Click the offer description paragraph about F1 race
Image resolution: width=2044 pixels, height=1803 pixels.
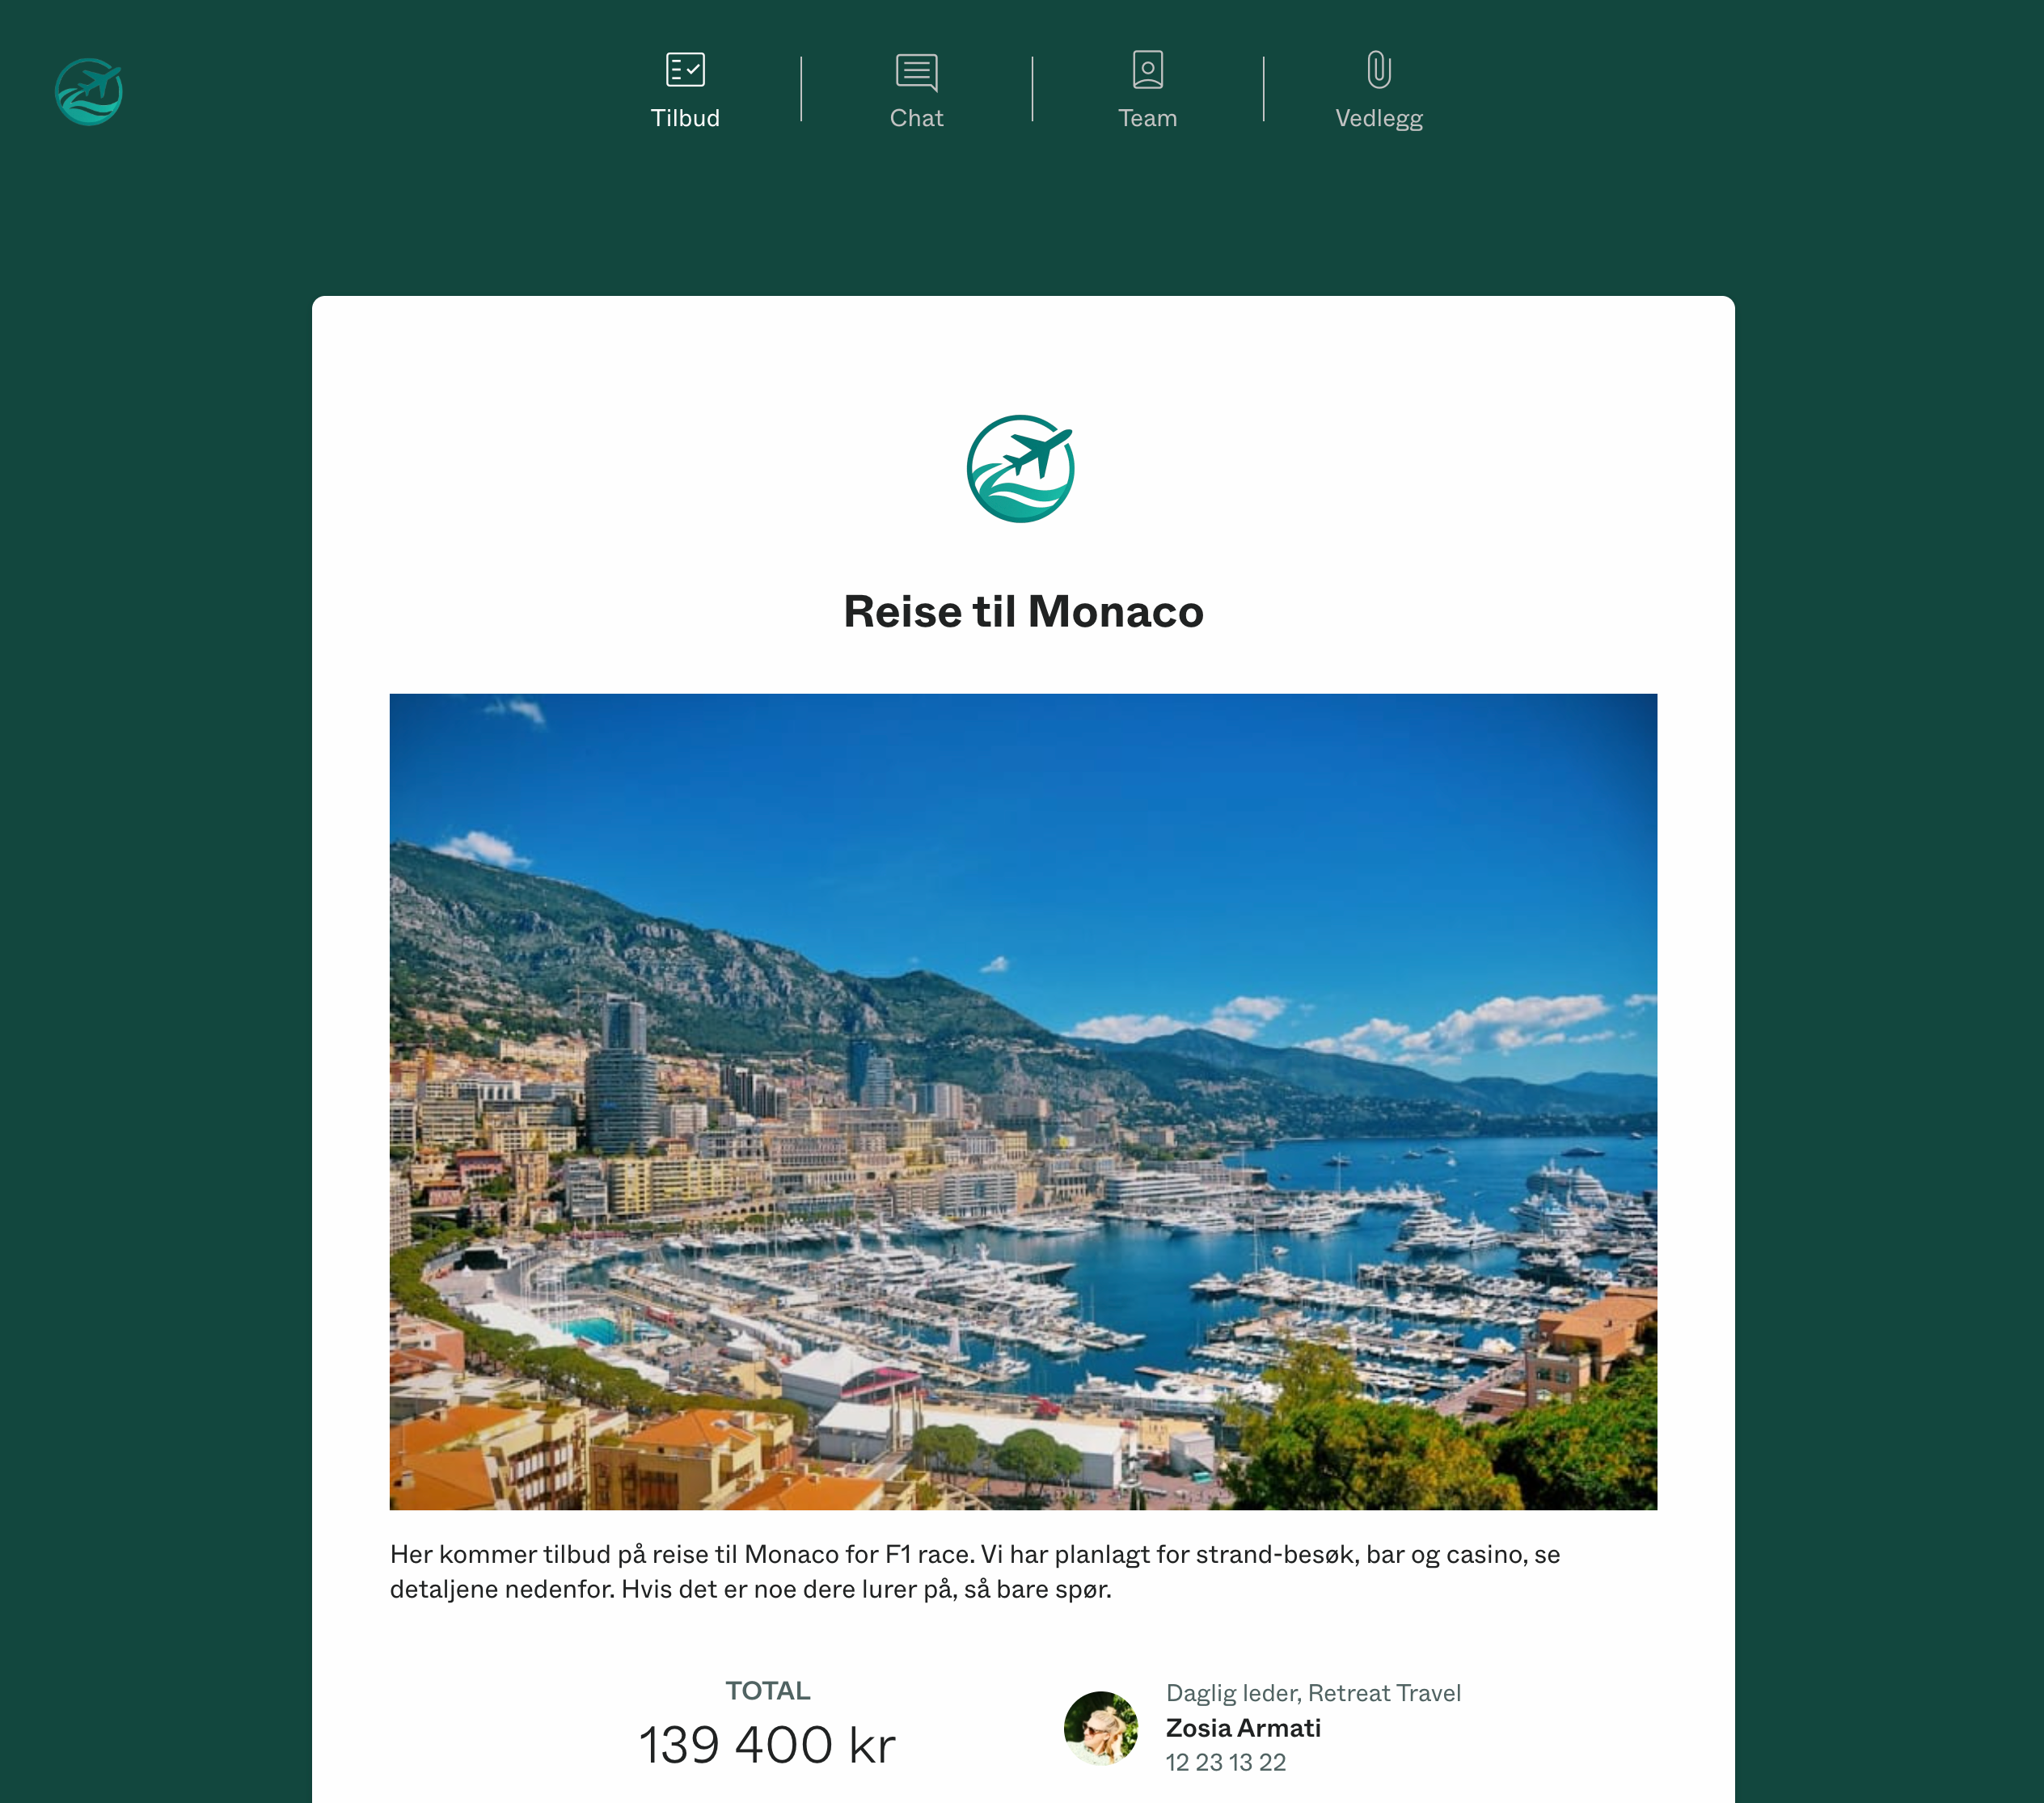click(975, 1571)
